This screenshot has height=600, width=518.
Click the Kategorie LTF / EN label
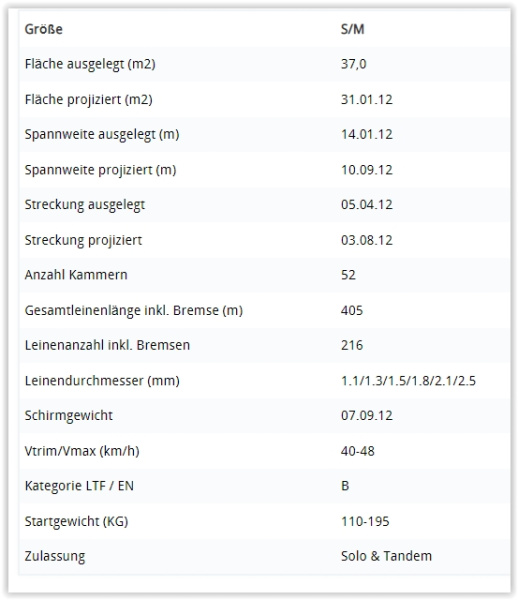click(x=79, y=486)
